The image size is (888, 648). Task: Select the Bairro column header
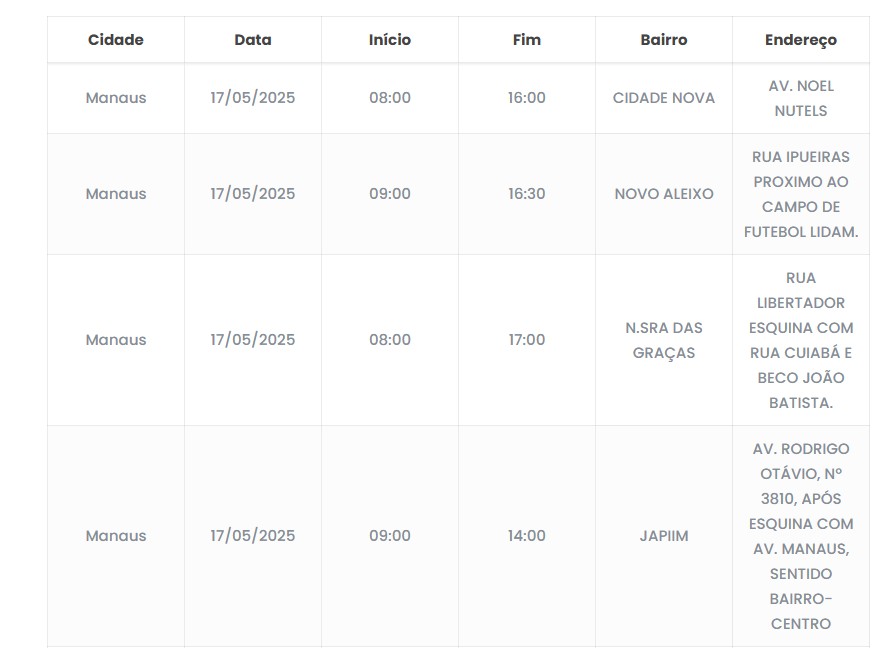[664, 40]
